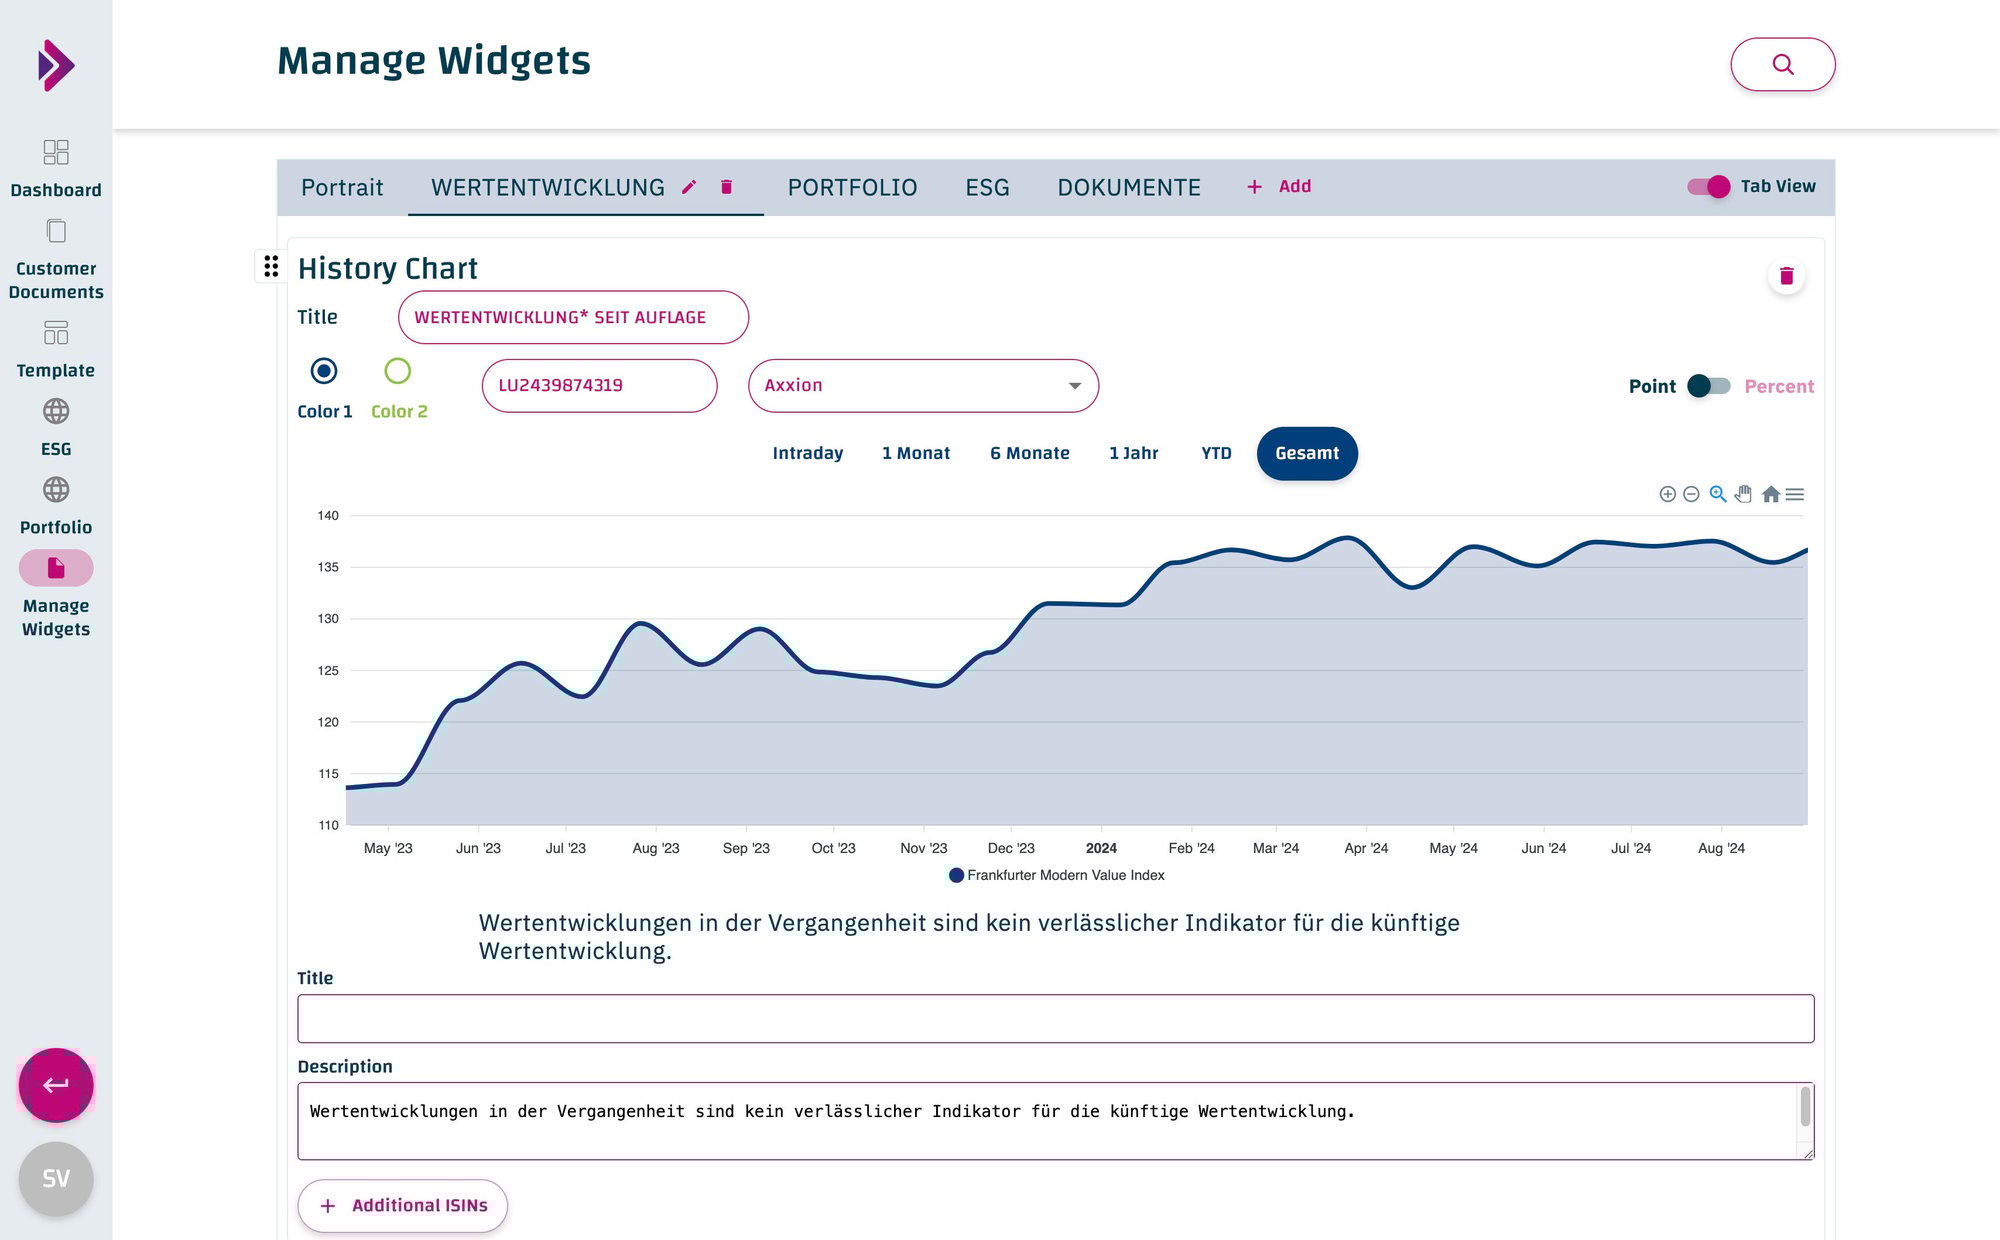Open the Template section

pyautogui.click(x=56, y=333)
